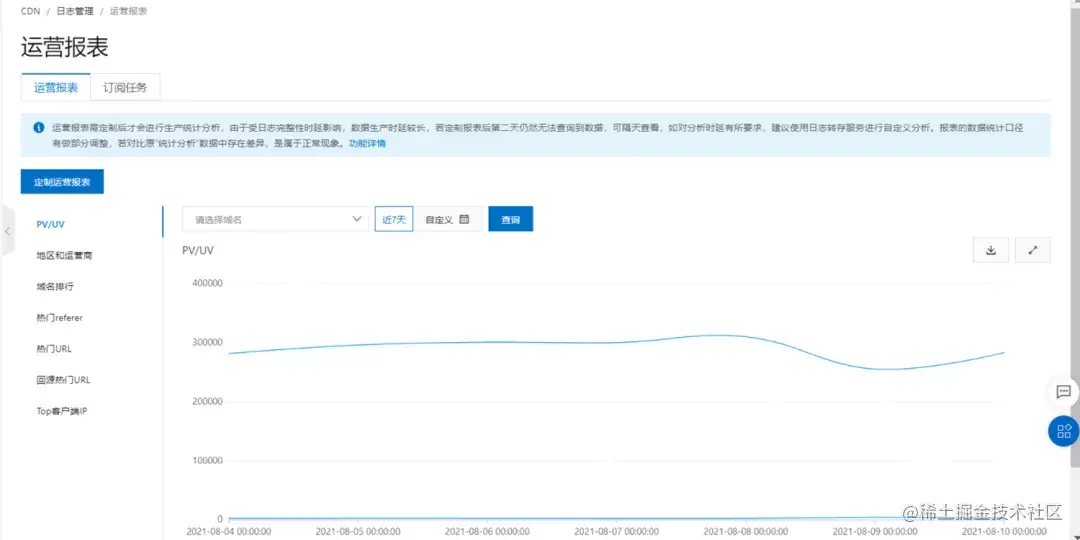The height and width of the screenshot is (540, 1080).
Task: Click the 2021-08-08 00:00:00 axis label
Action: pos(745,532)
